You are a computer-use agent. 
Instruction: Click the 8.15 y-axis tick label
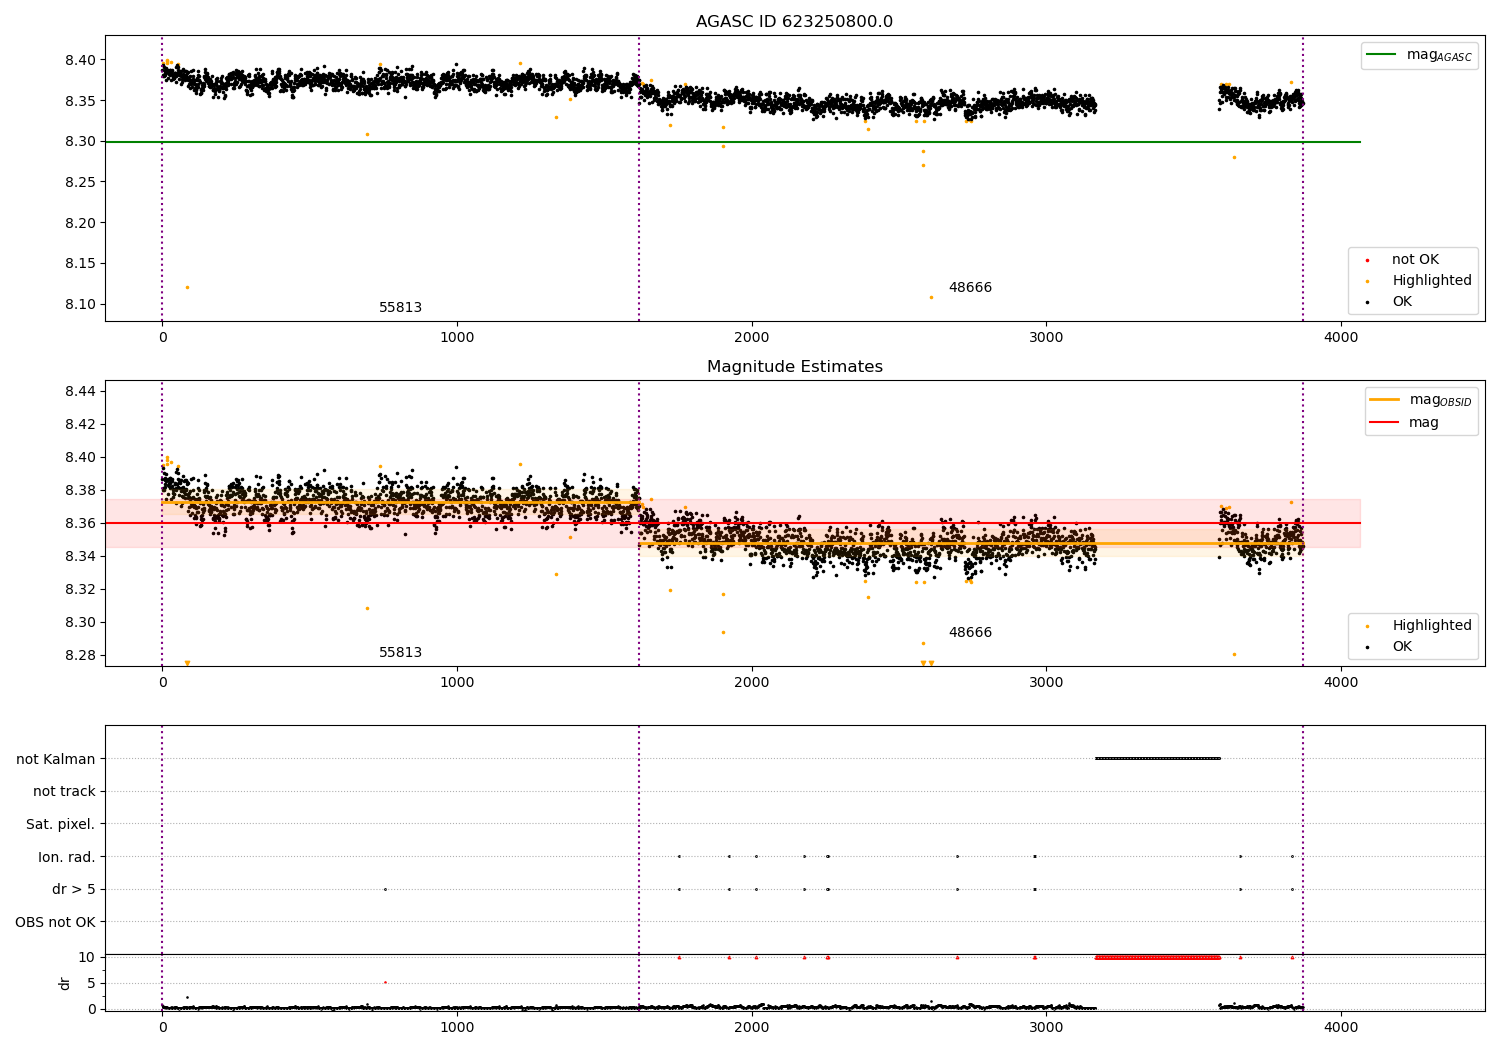(79, 264)
